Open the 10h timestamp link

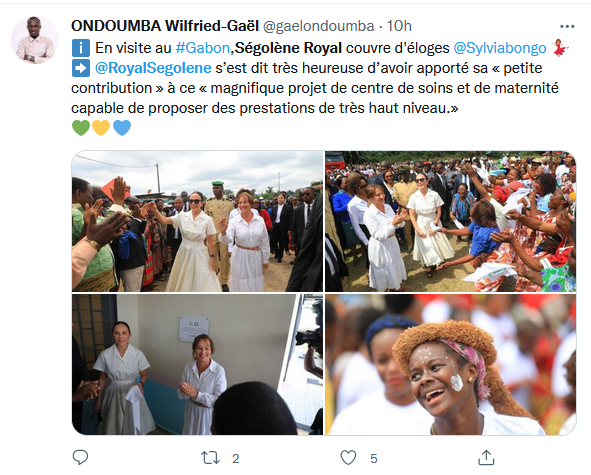[399, 26]
